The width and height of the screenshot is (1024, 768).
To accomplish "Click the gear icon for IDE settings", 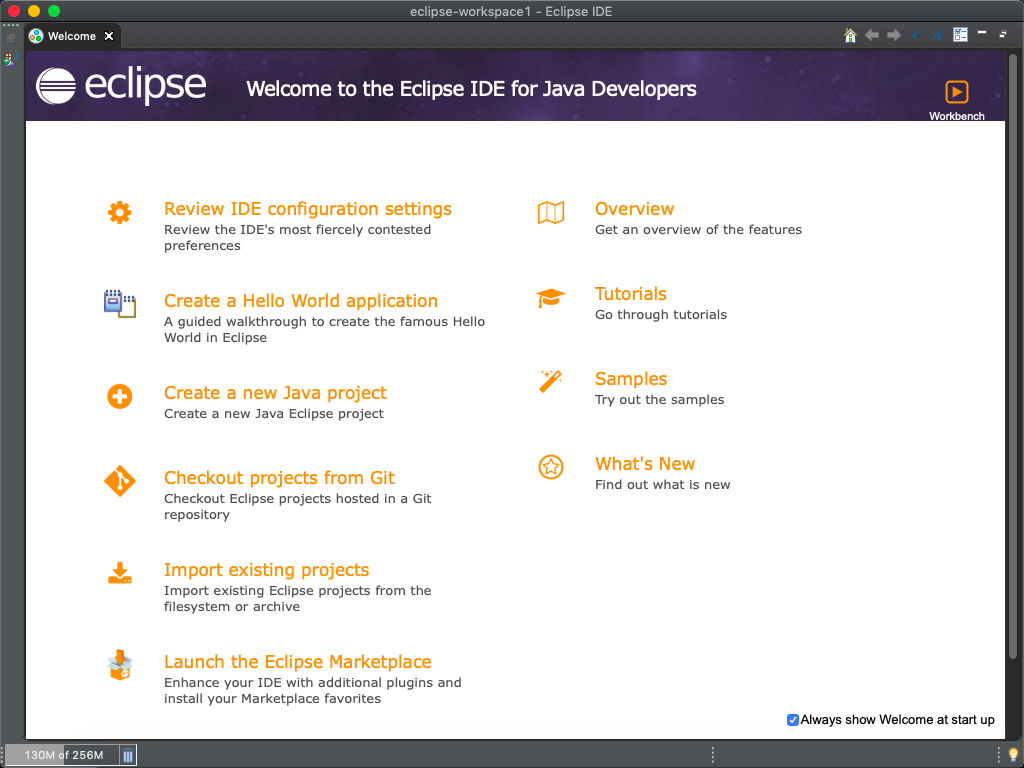I will (120, 212).
